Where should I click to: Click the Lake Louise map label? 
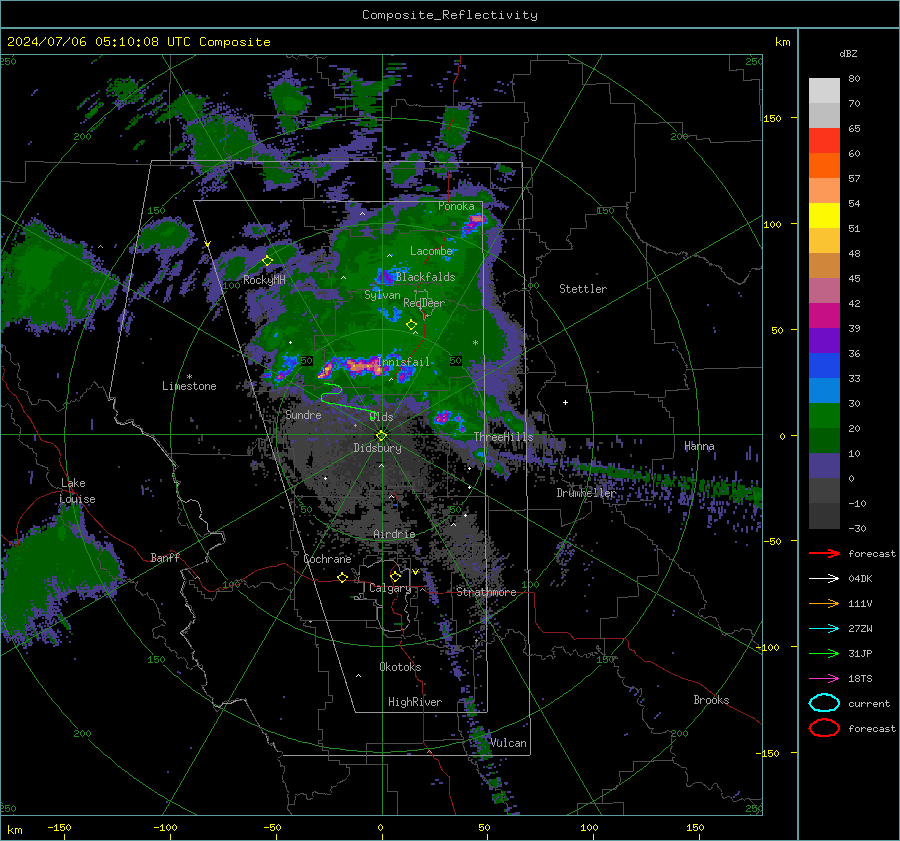pyautogui.click(x=77, y=491)
